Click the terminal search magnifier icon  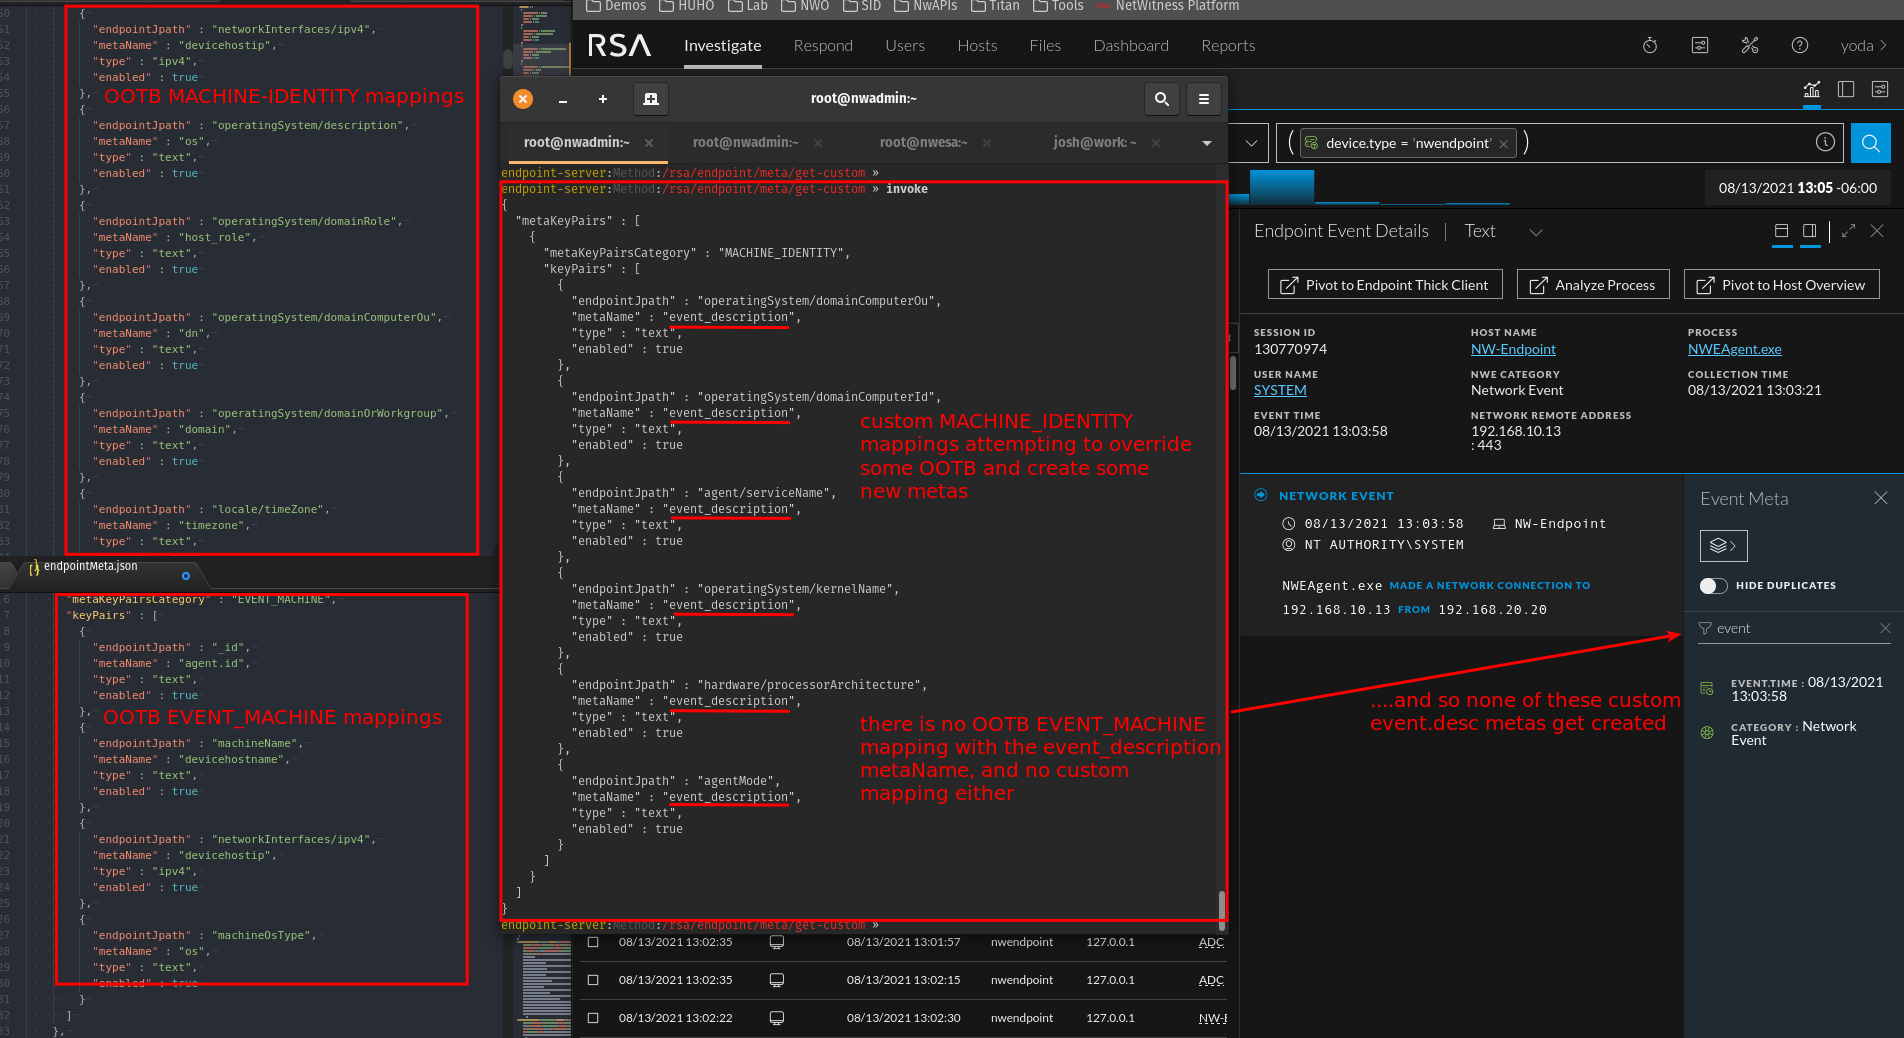[1161, 99]
